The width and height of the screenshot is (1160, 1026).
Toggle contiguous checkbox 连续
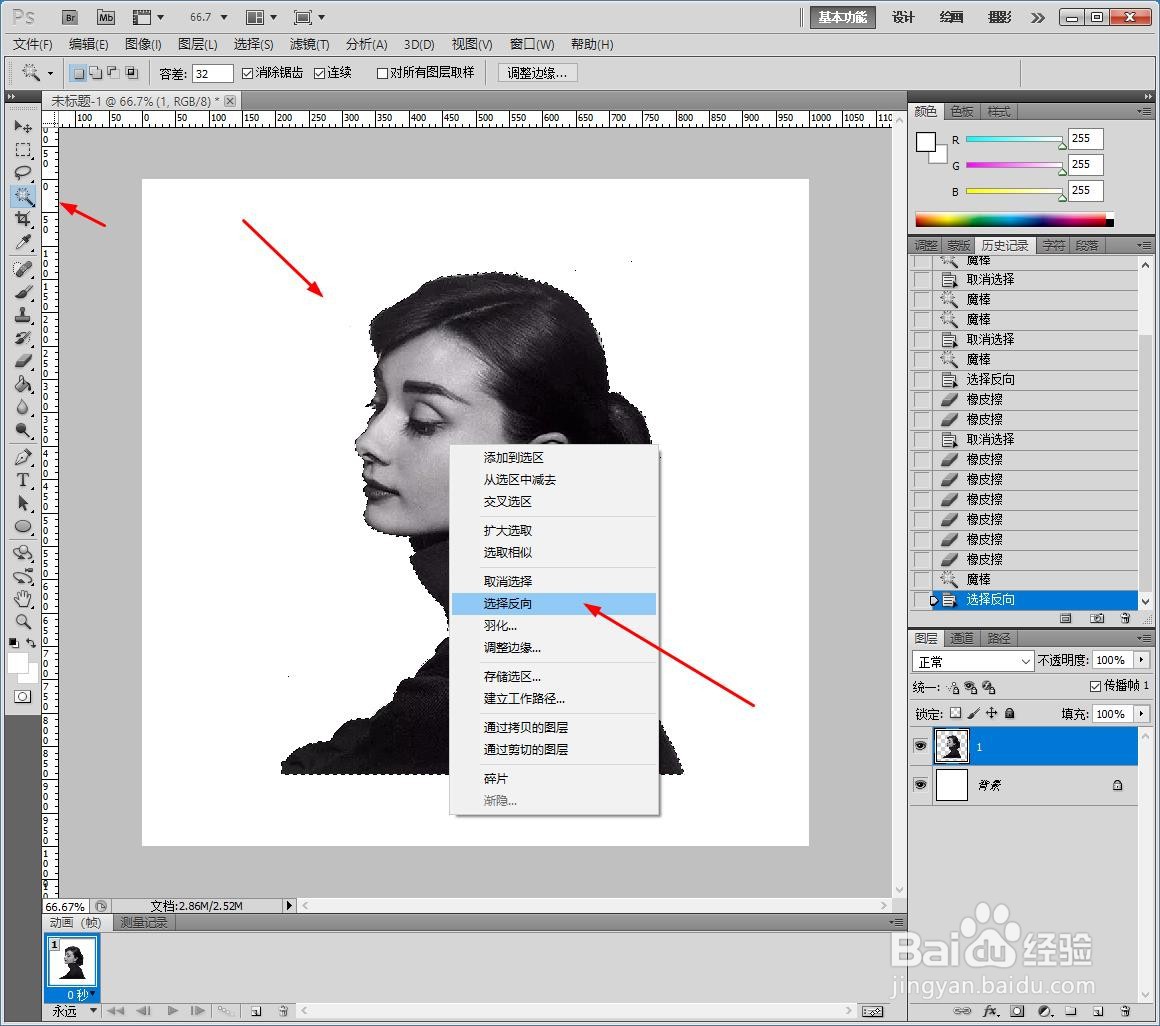[x=320, y=73]
